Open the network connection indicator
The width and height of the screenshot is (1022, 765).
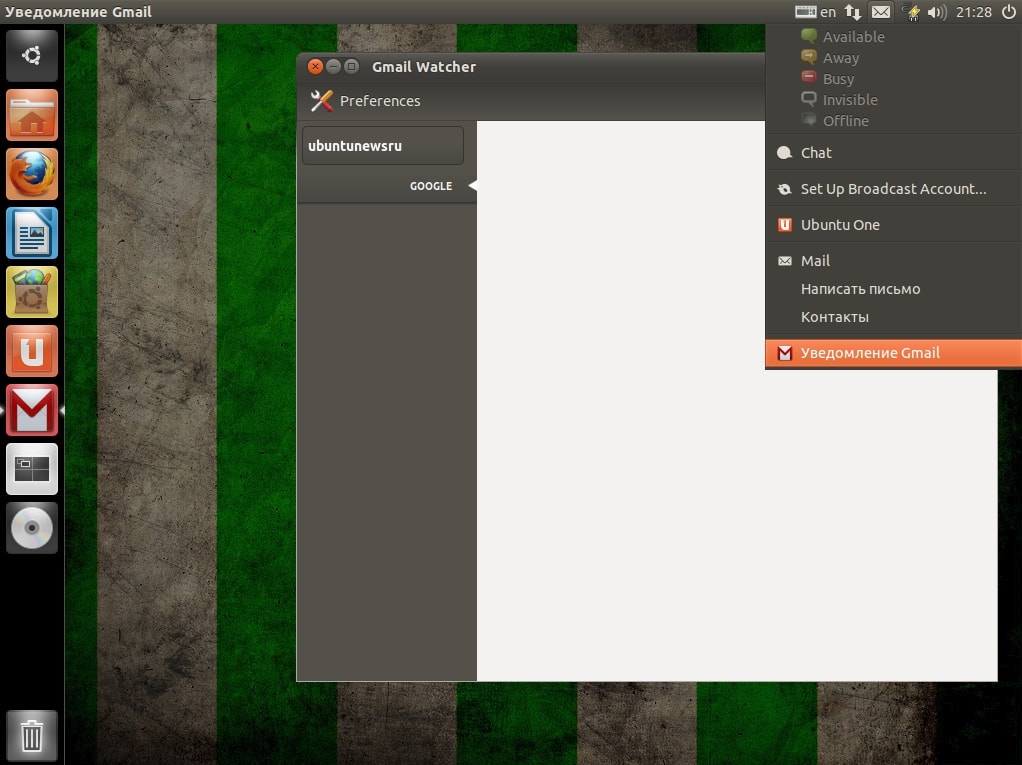click(853, 12)
